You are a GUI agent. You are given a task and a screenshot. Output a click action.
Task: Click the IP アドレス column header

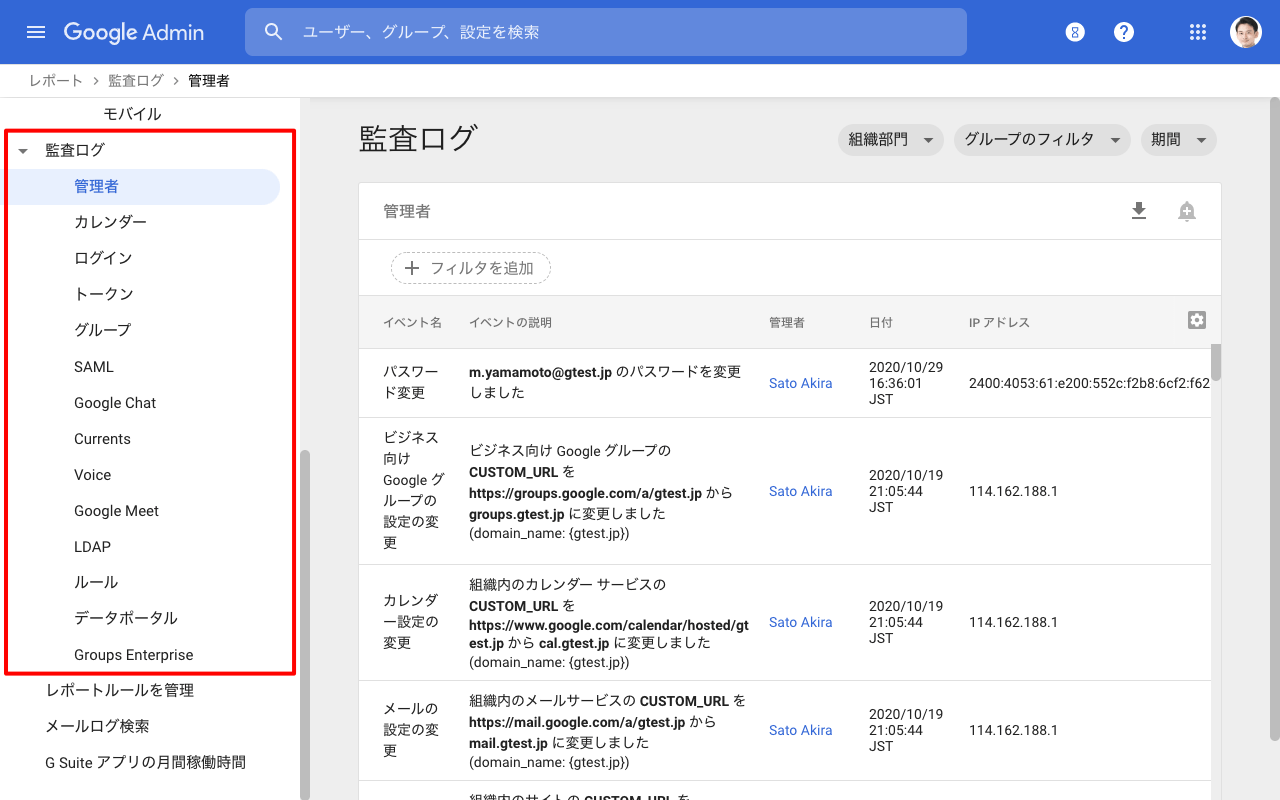coord(999,322)
